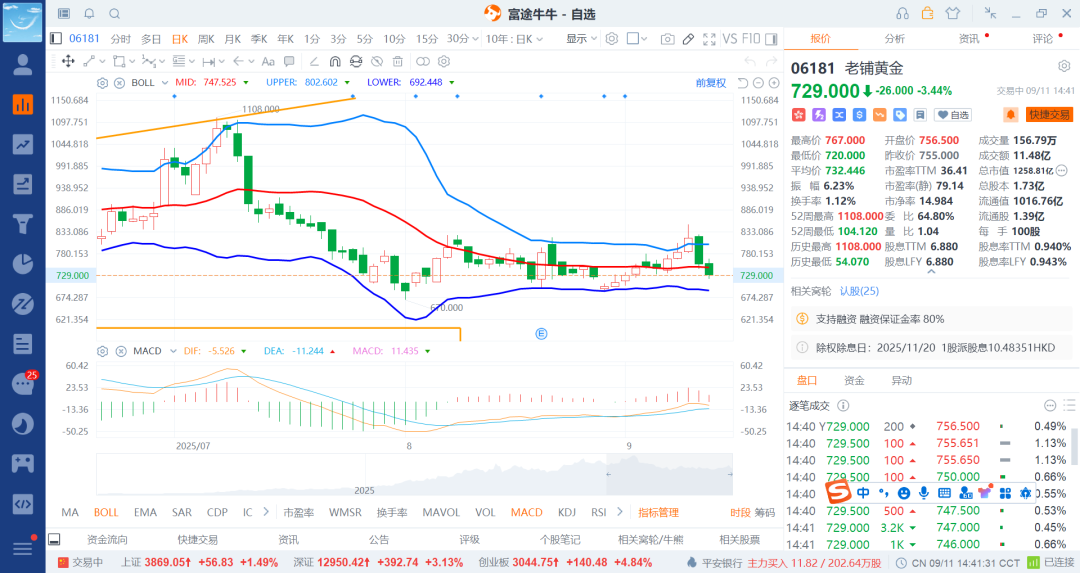
Task: Open quote panel settings gear
Action: 1064,66
